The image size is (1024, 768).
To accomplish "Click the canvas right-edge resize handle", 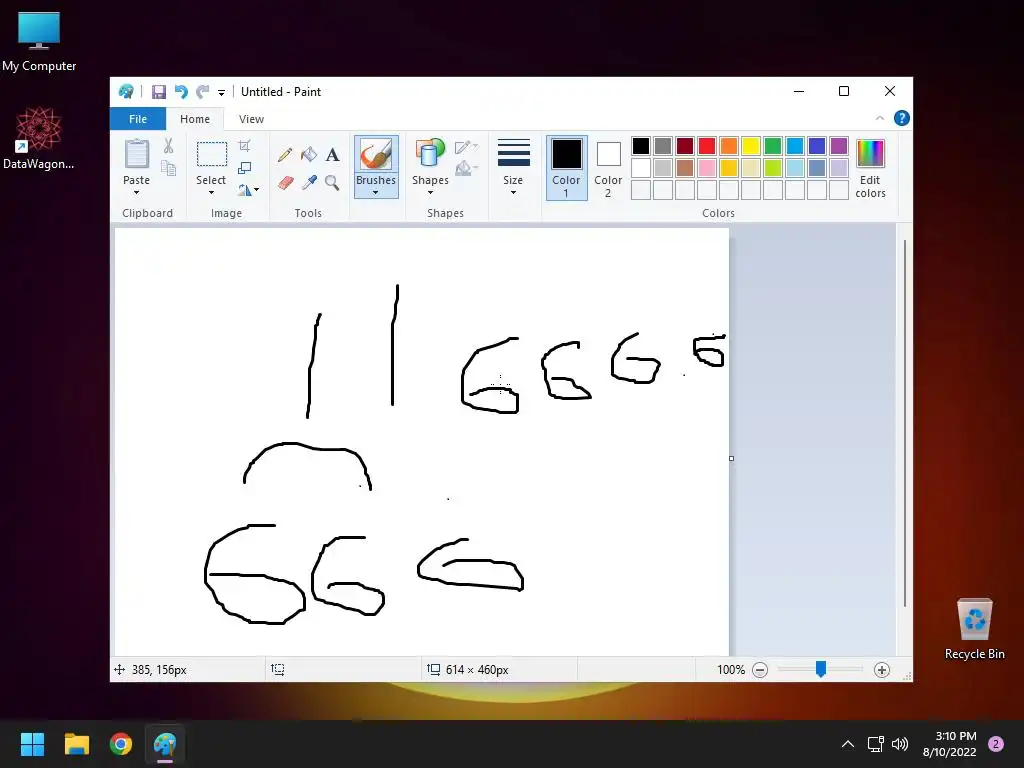I will coord(731,458).
